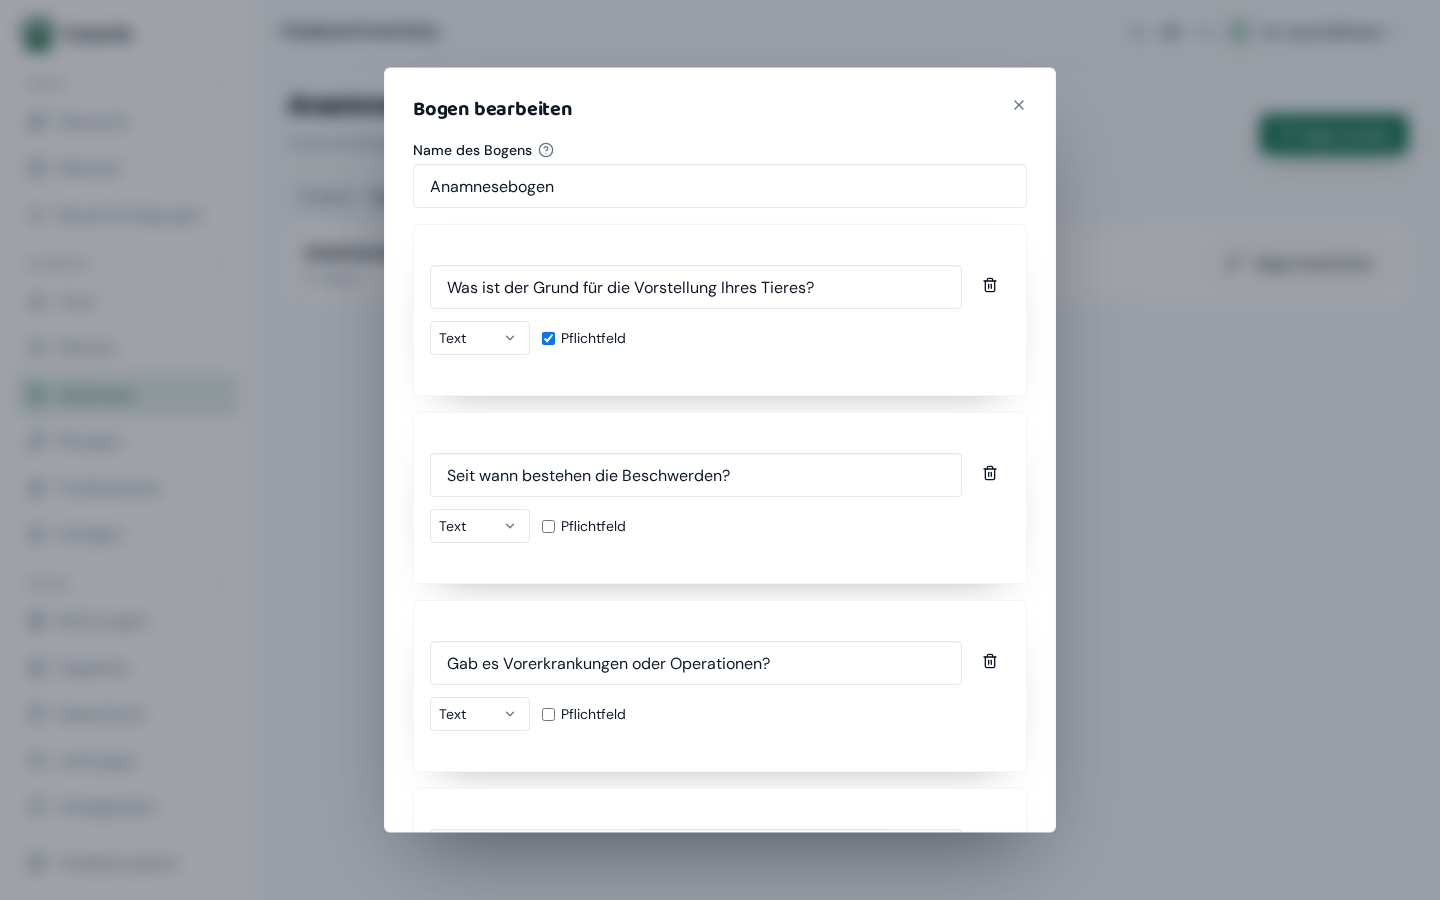Image resolution: width=1440 pixels, height=900 pixels.
Task: Uncheck Pflichtfeld for the first question
Action: pyautogui.click(x=548, y=339)
